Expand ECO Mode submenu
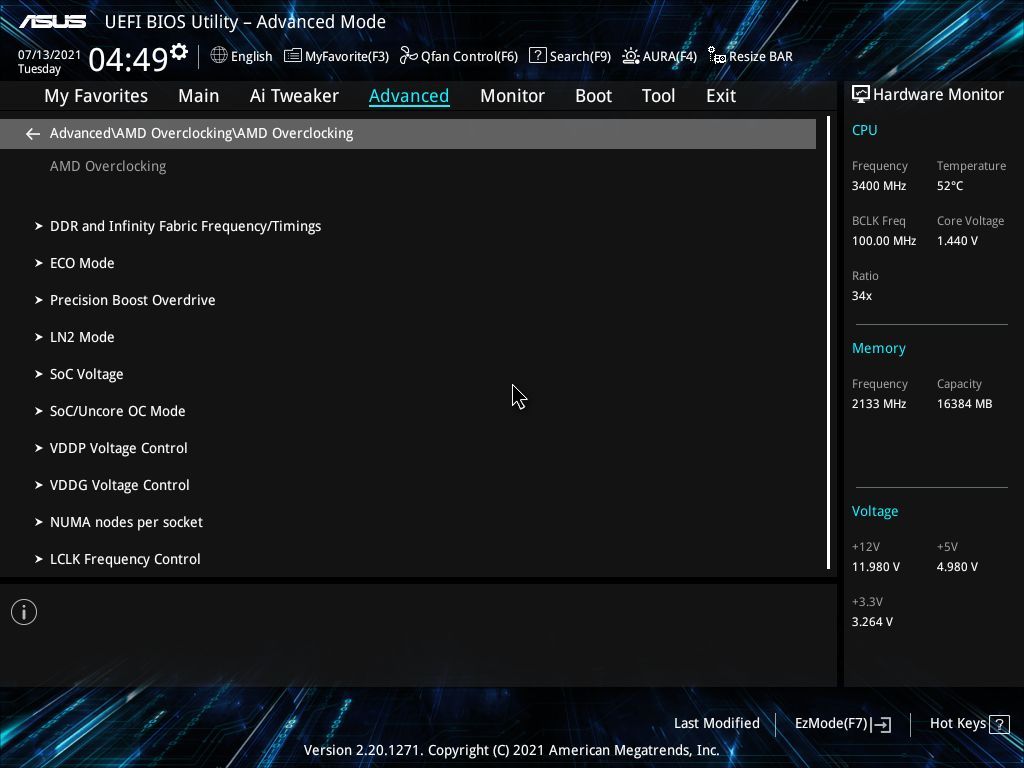The width and height of the screenshot is (1024, 768). pos(82,263)
